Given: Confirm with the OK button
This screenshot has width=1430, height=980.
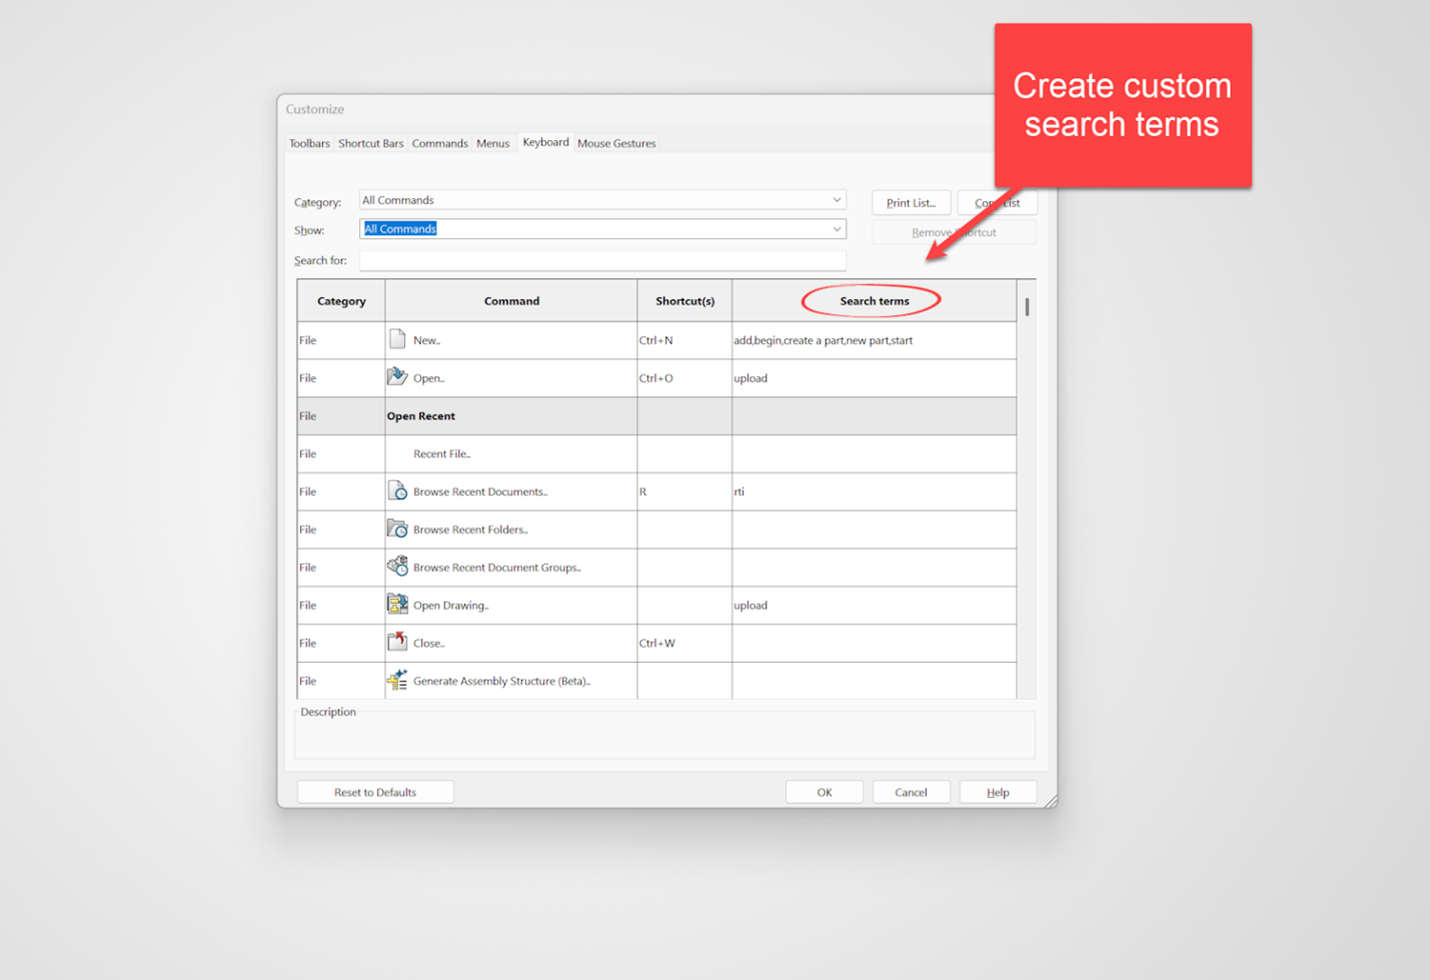Looking at the screenshot, I should coord(824,792).
